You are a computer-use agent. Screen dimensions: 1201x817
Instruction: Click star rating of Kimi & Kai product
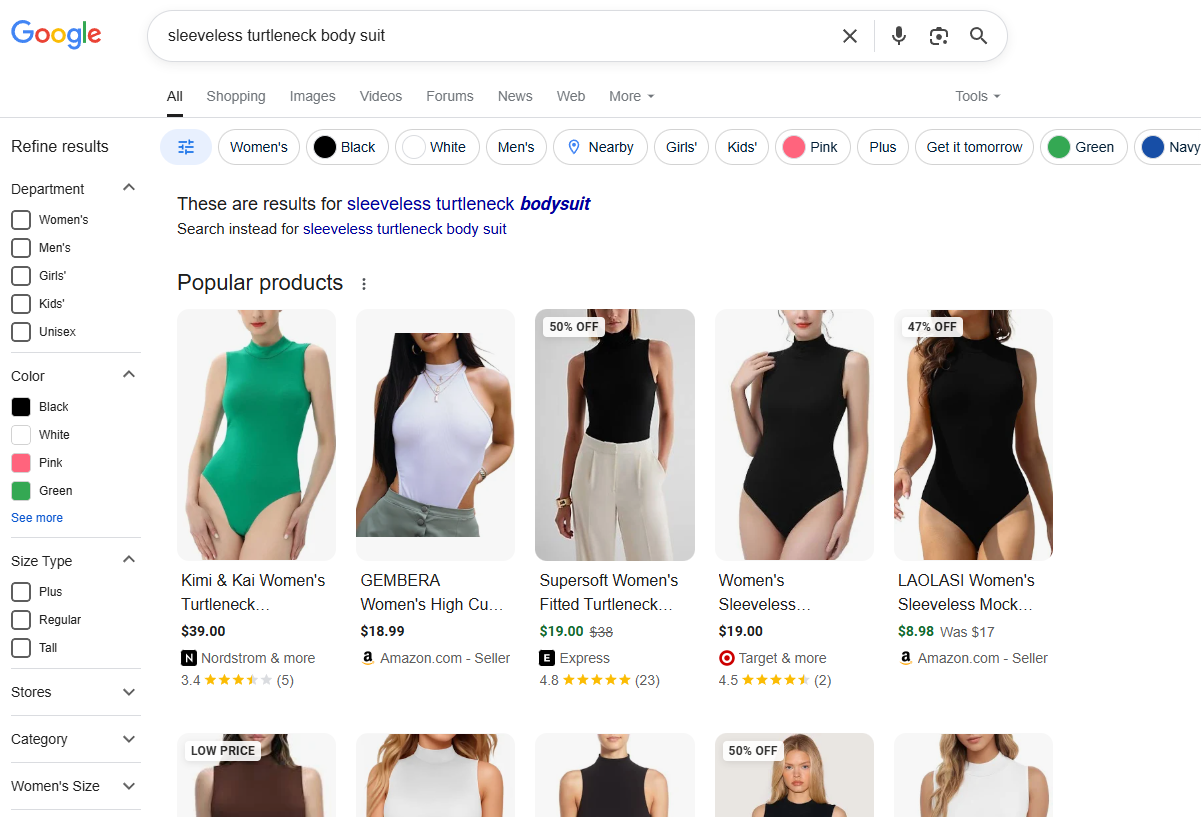tap(238, 680)
